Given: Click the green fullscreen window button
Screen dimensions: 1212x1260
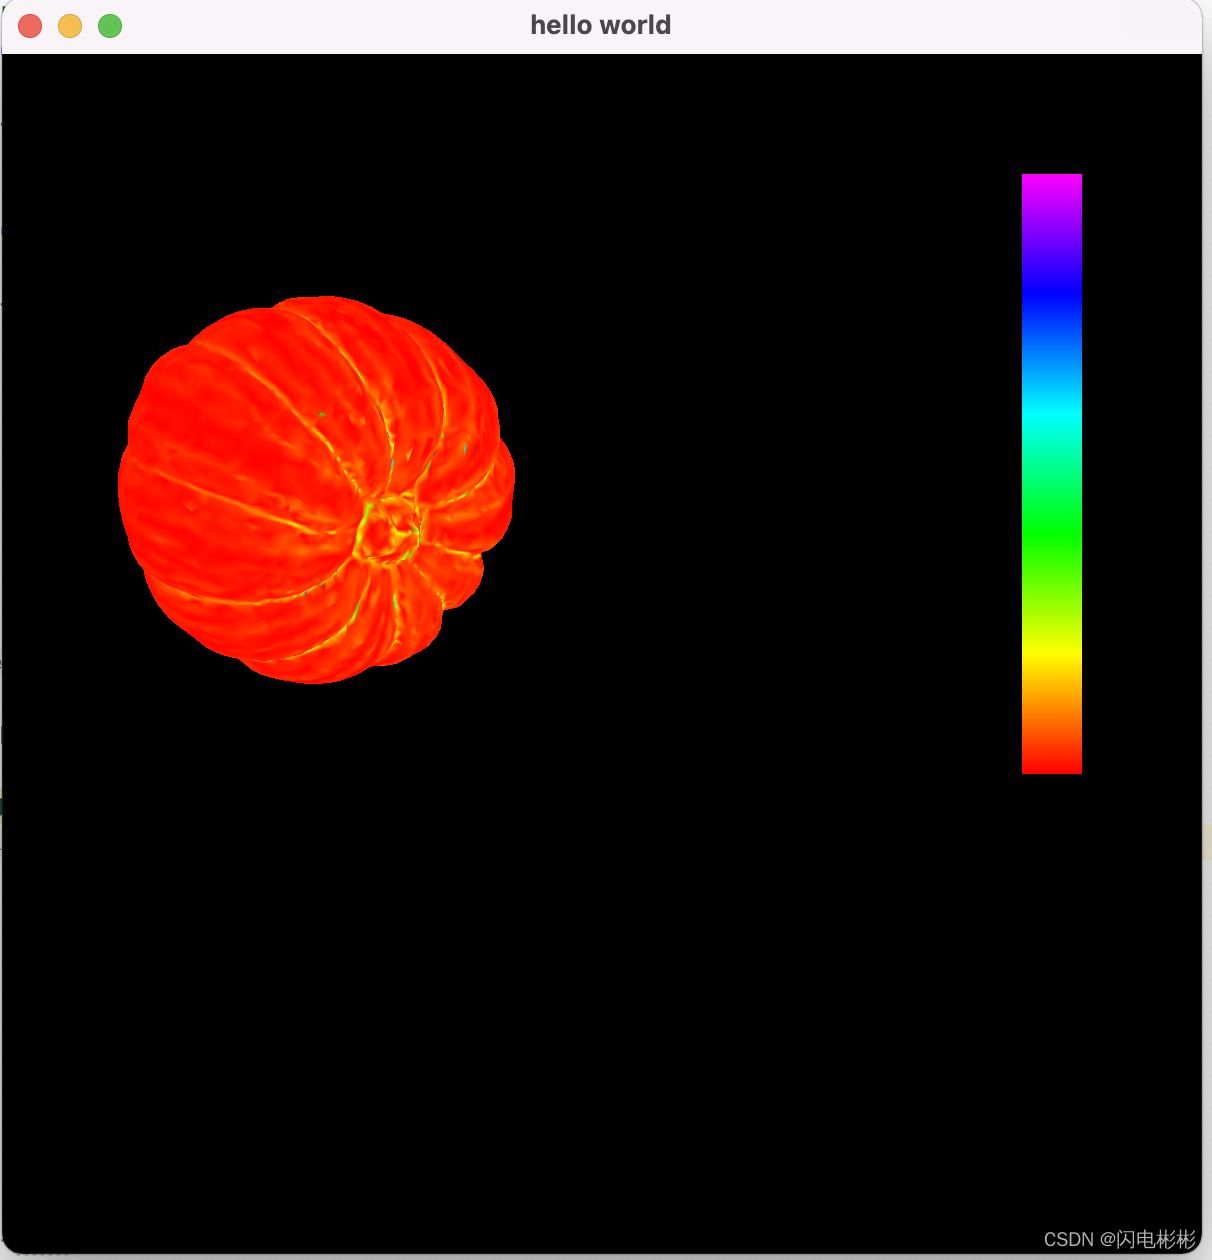Looking at the screenshot, I should (x=110, y=26).
